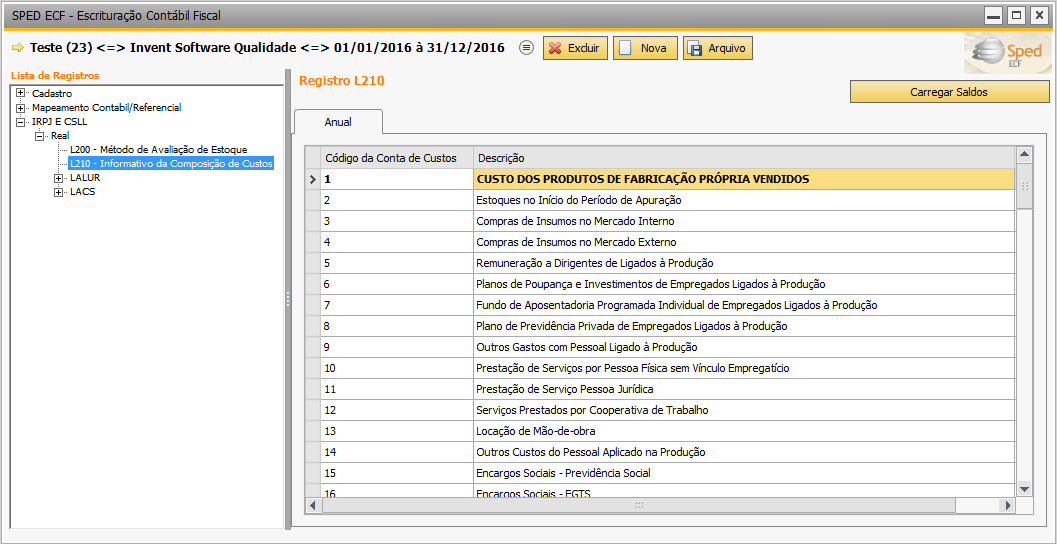Collapse the Real tree node

coord(40,136)
